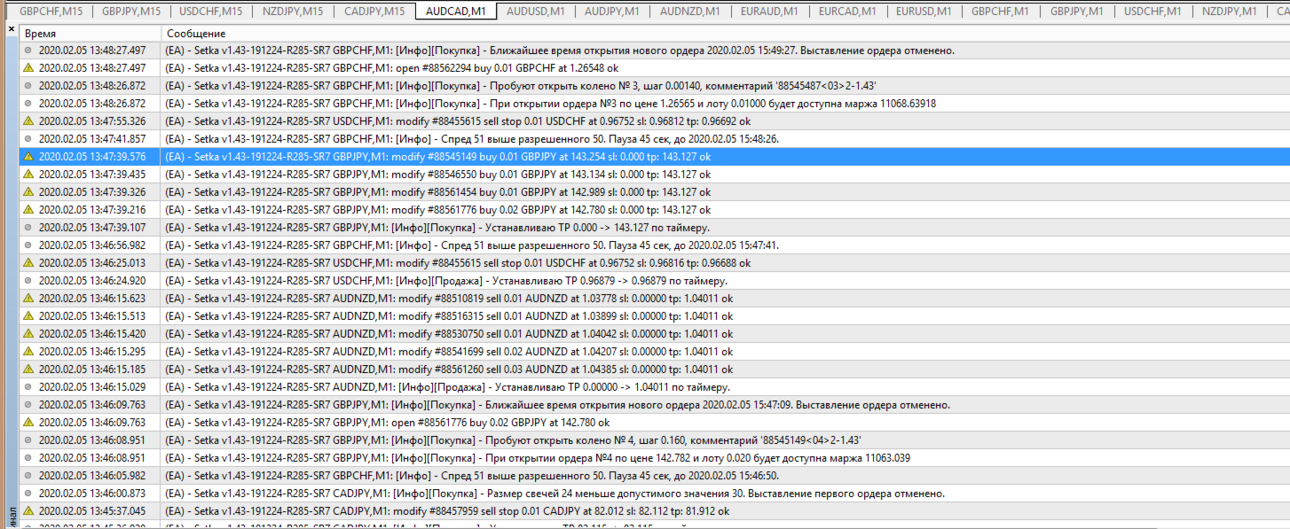Click info icon on 13:46:00.873 row
This screenshot has height=529, width=1290.
coord(28,494)
